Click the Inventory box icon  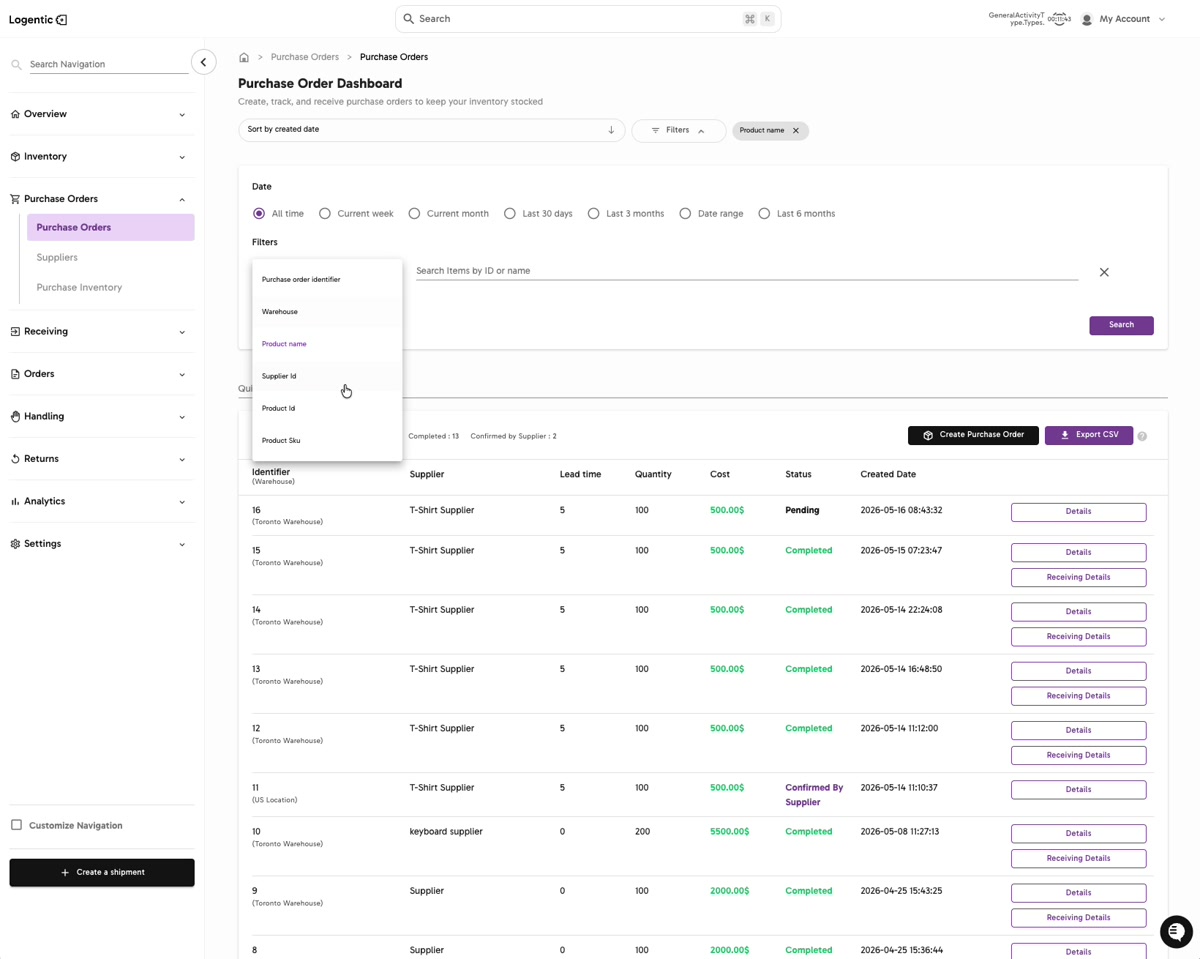click(x=15, y=157)
